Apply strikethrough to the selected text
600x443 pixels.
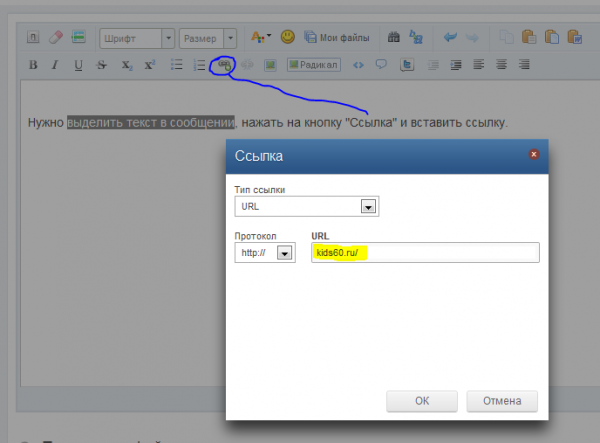click(102, 65)
